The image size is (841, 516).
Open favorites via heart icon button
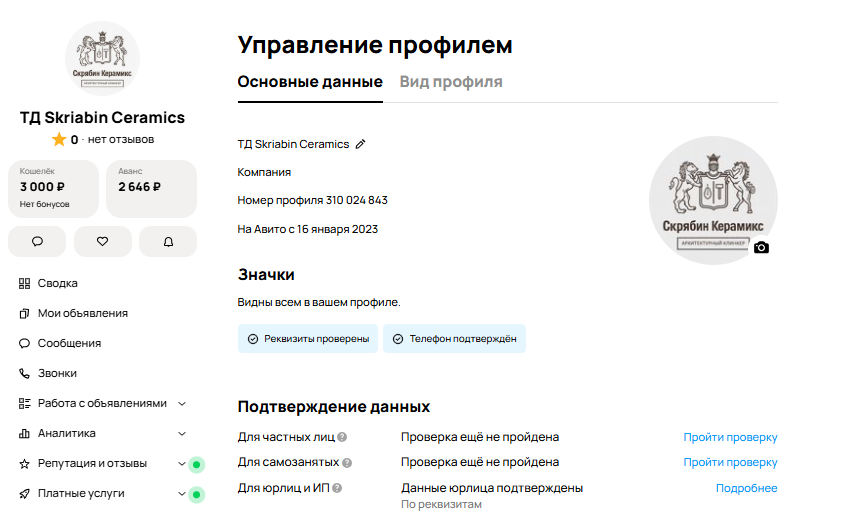(102, 241)
